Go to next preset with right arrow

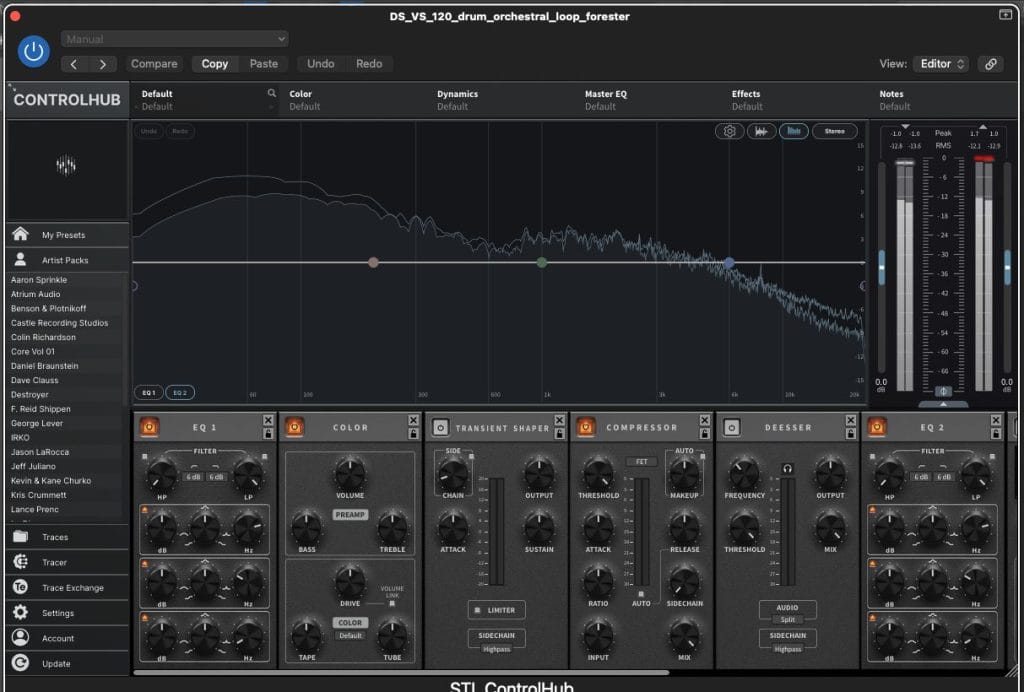click(102, 64)
